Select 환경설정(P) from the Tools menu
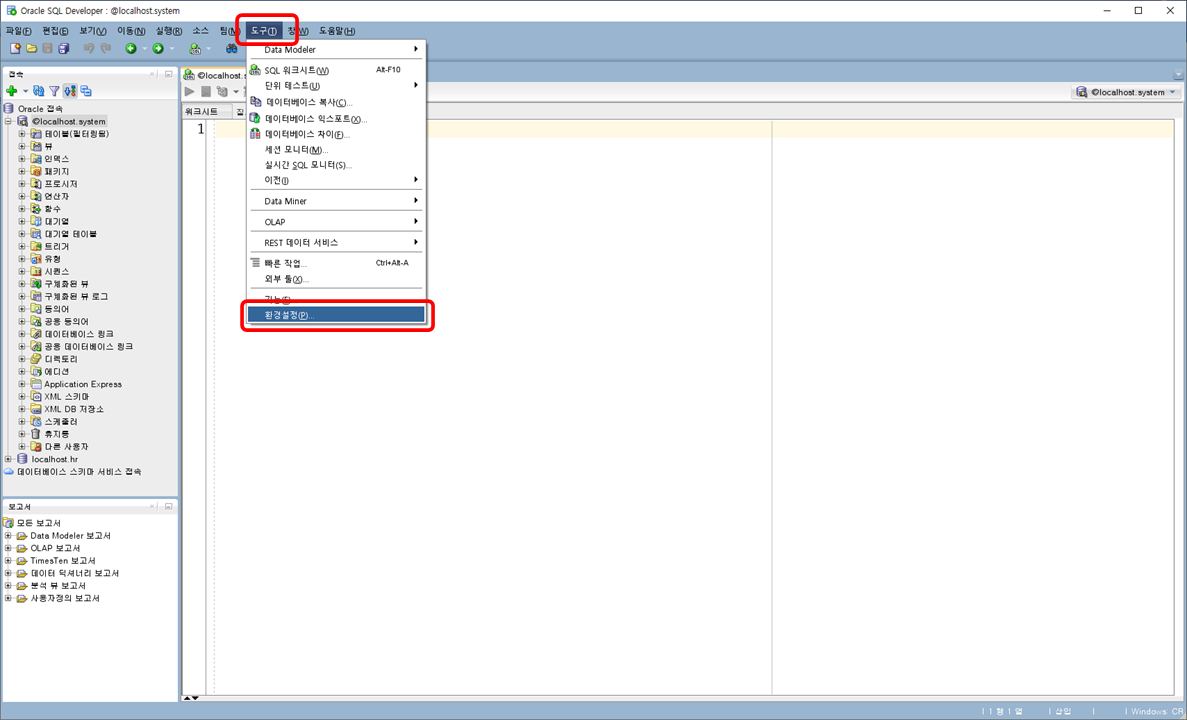This screenshot has height=720, width=1187. [x=337, y=315]
